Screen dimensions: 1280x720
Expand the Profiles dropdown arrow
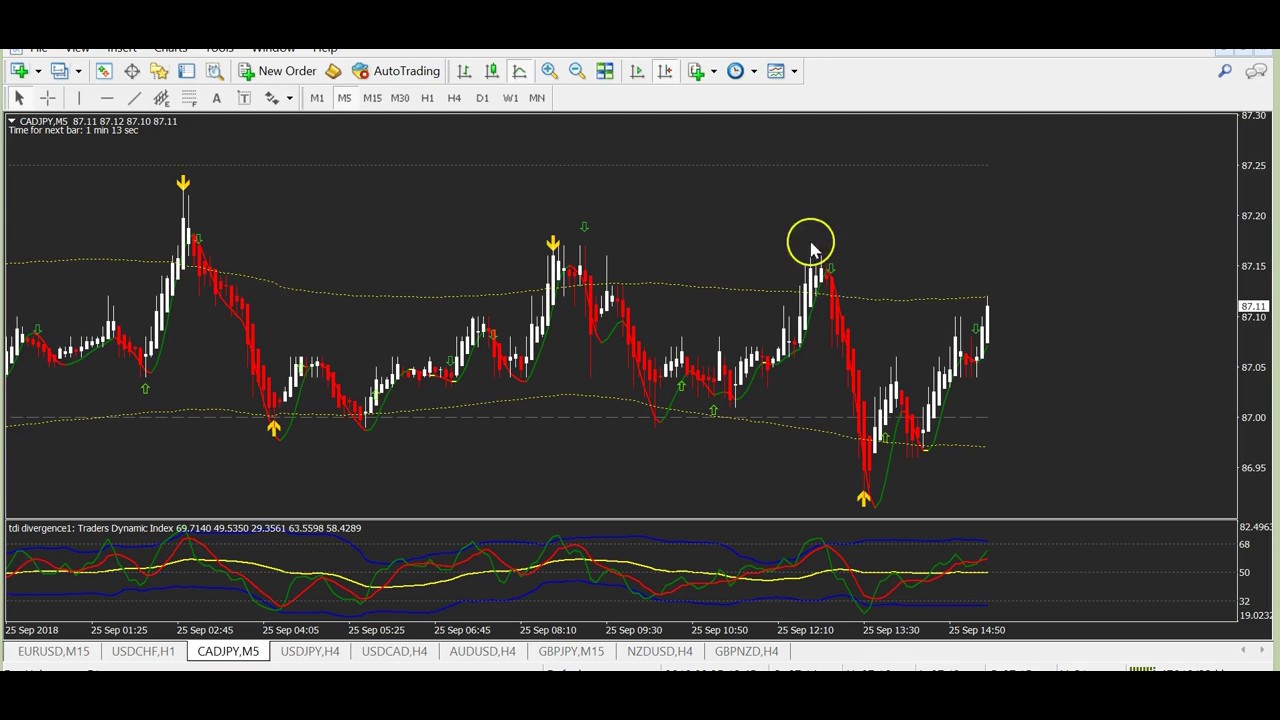pyautogui.click(x=78, y=71)
